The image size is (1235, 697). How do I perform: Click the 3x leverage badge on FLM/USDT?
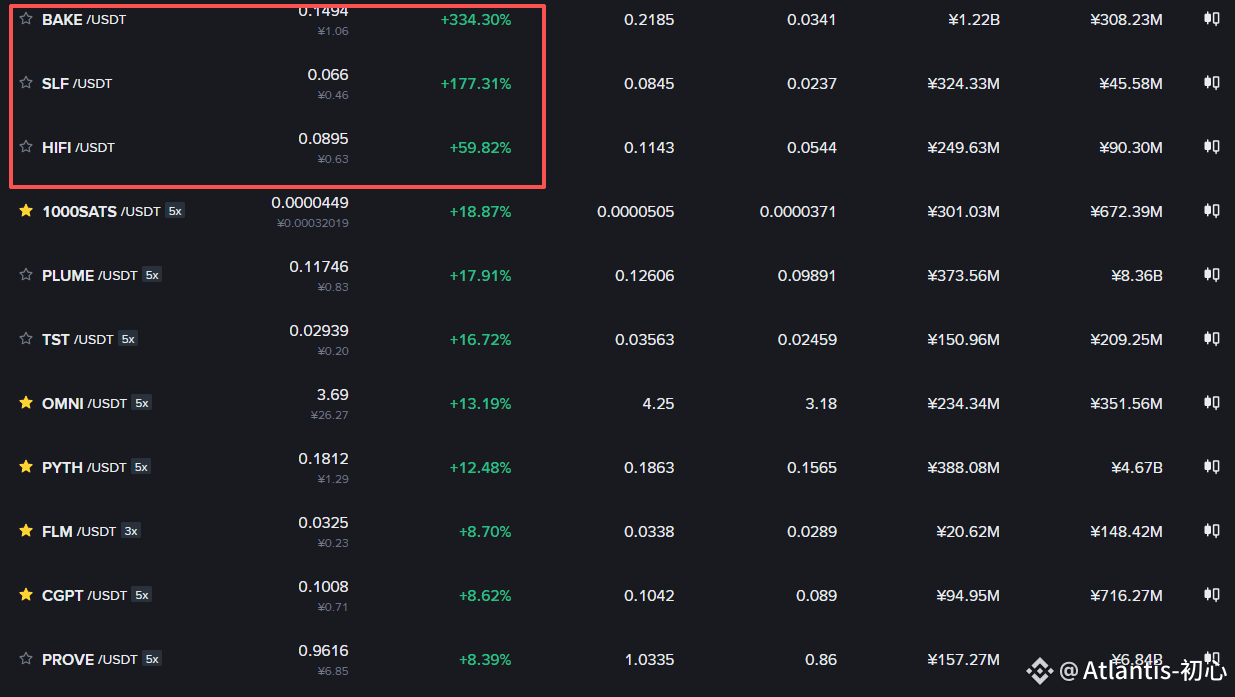point(130,531)
